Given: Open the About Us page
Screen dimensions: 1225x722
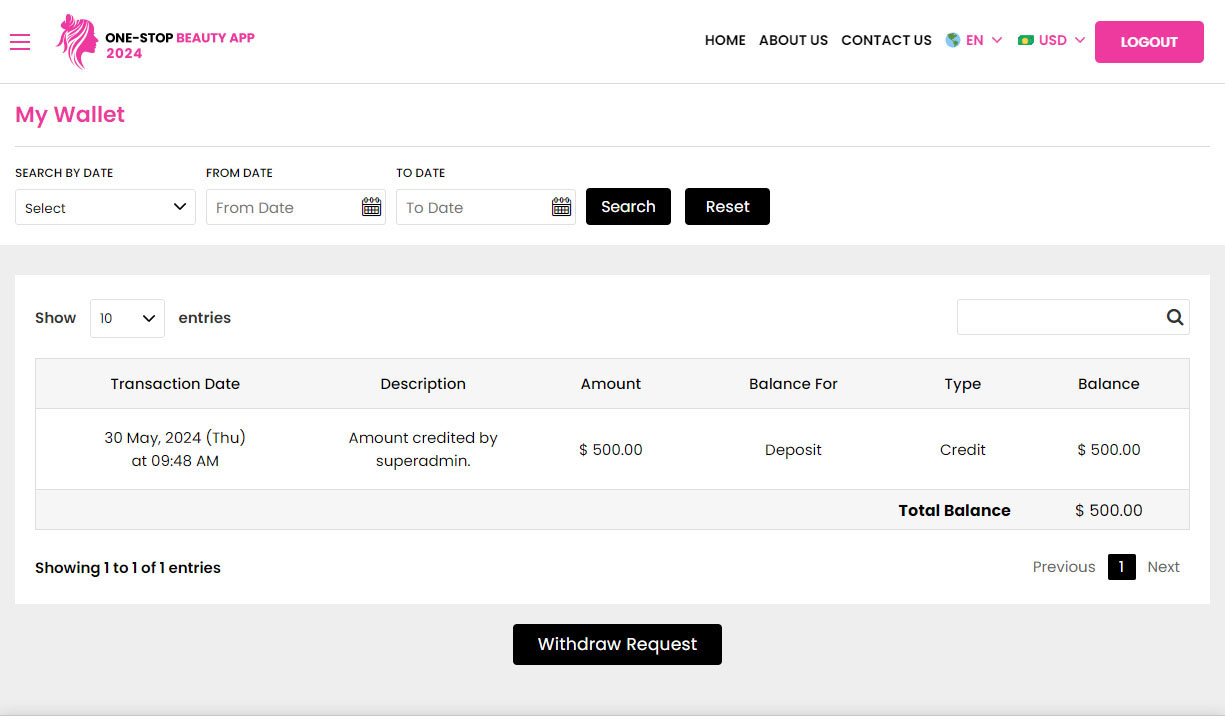Looking at the screenshot, I should 793,40.
